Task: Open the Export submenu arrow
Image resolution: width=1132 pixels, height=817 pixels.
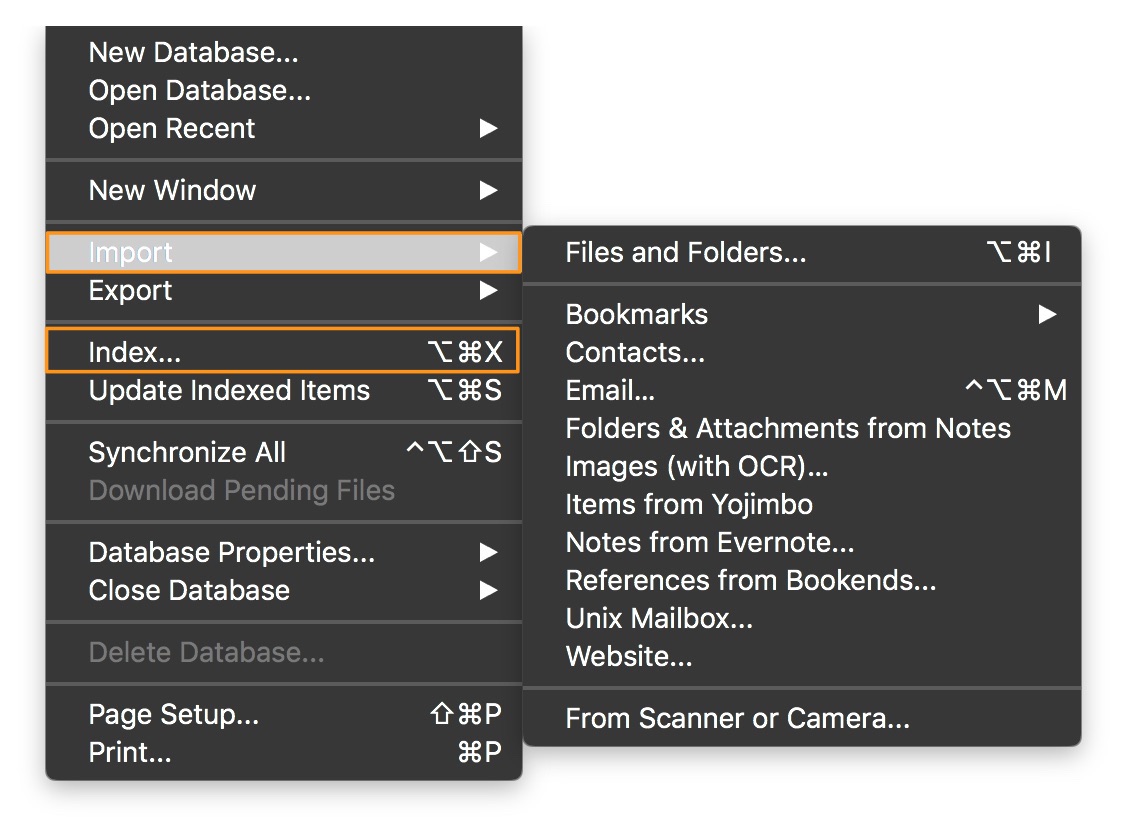Action: [488, 291]
